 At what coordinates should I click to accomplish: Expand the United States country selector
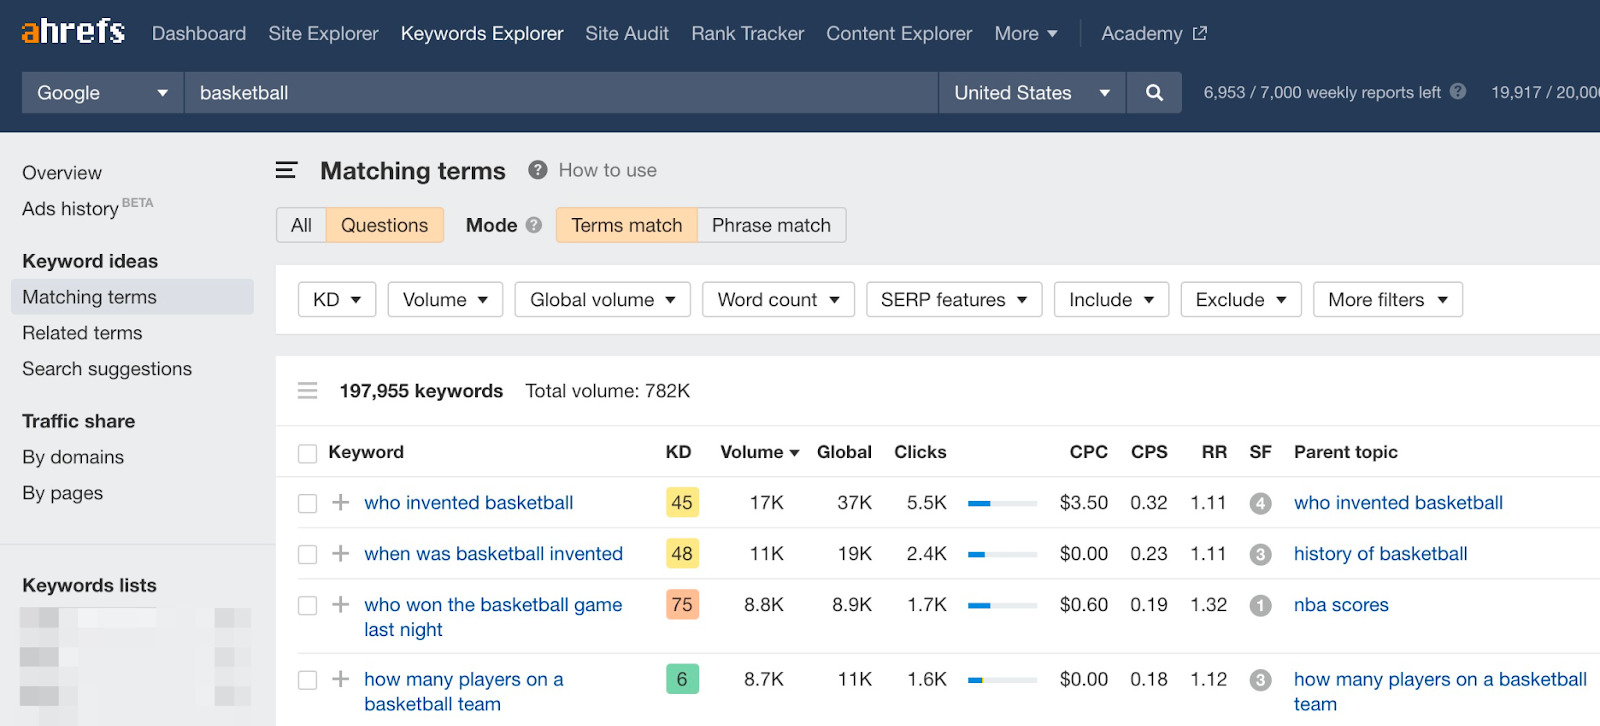[1031, 93]
